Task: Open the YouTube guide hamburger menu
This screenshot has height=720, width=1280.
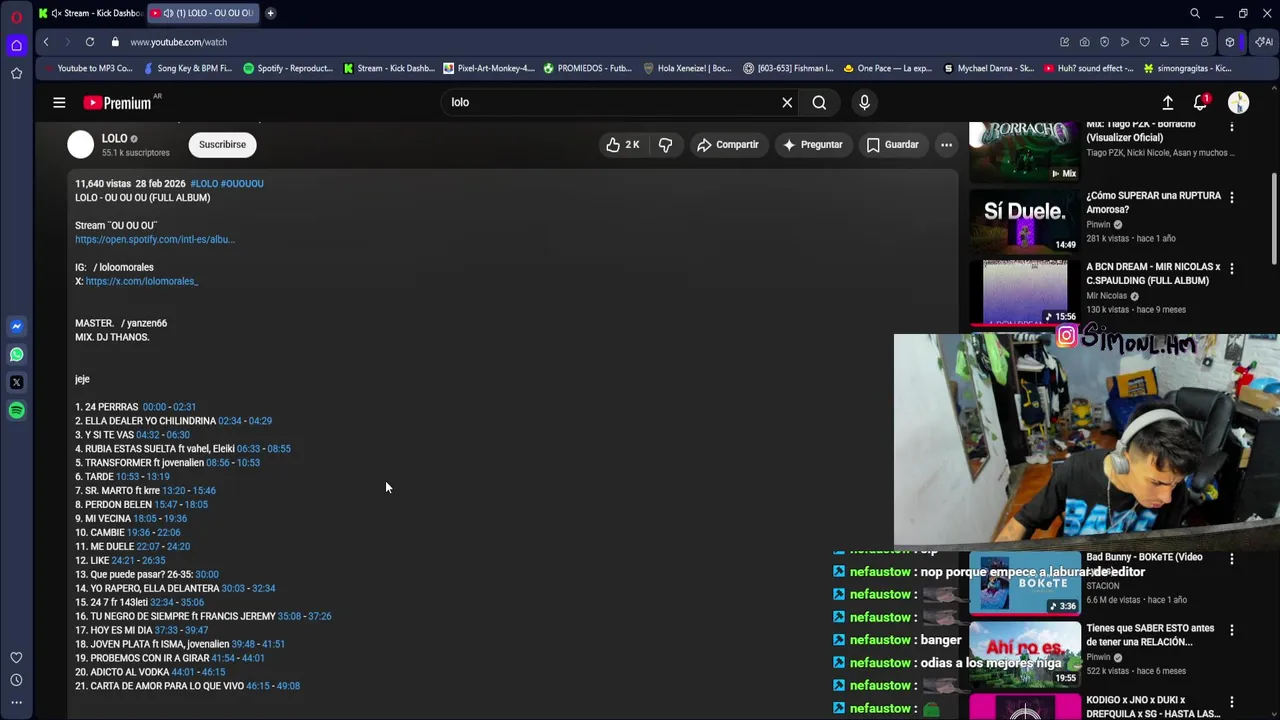Action: [x=59, y=102]
